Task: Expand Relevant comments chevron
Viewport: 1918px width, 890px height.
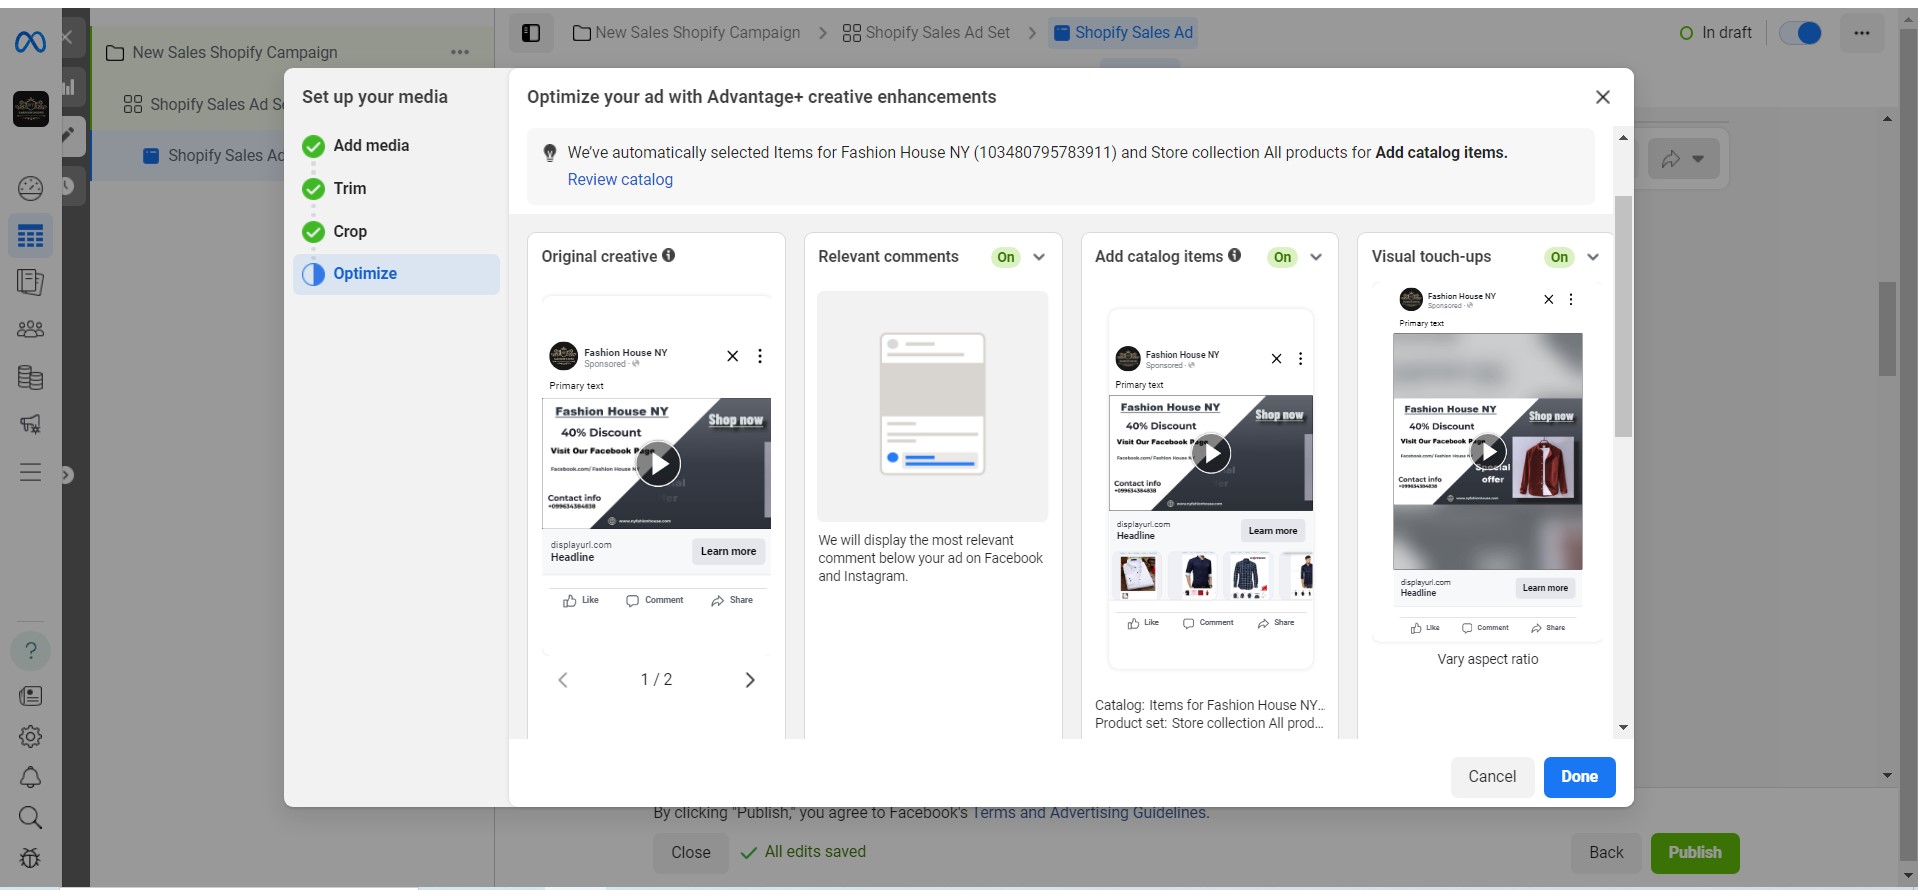Action: pos(1039,257)
